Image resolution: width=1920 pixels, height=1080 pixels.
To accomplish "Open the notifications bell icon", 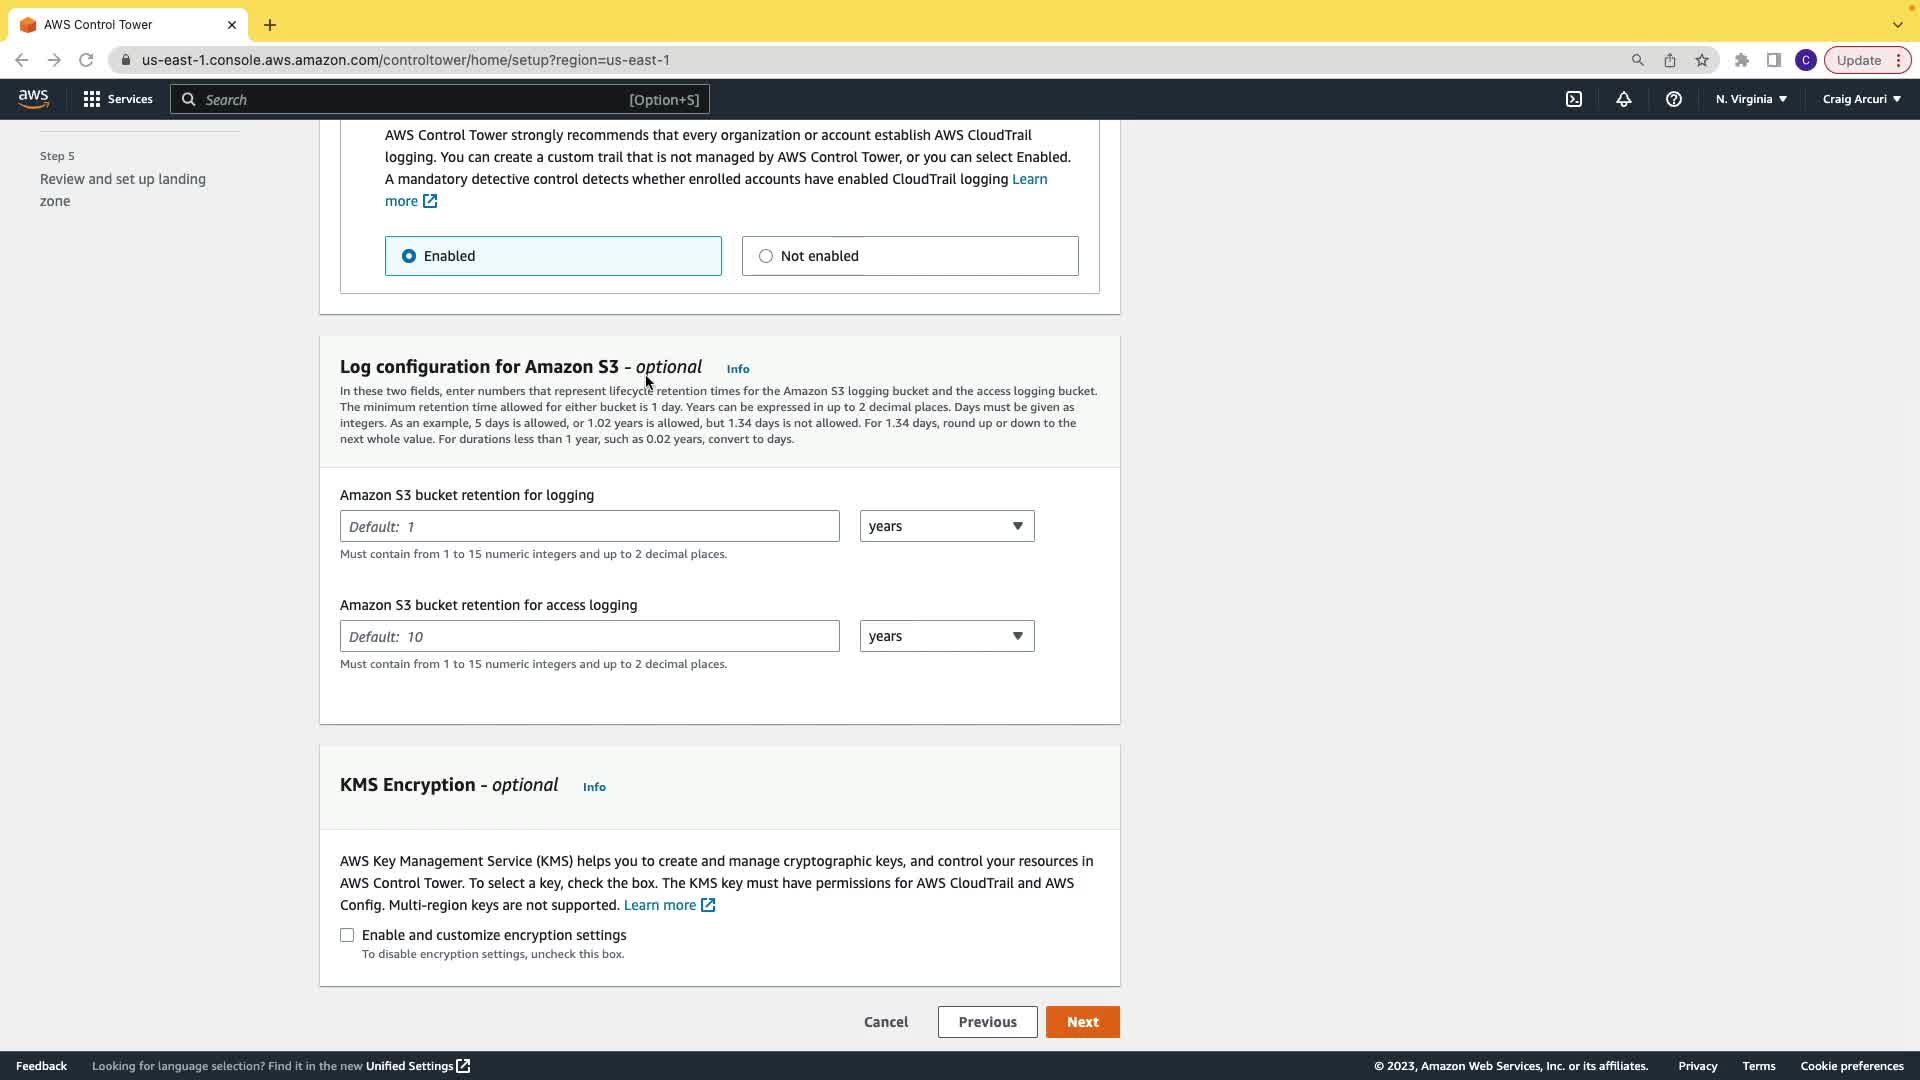I will point(1624,99).
